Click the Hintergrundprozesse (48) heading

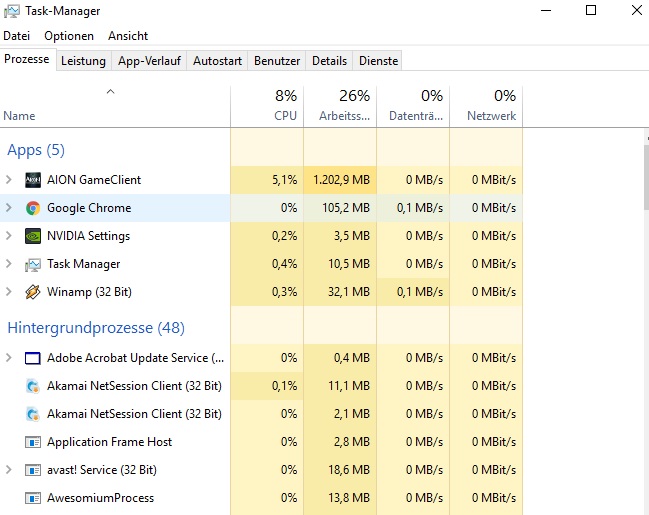96,328
